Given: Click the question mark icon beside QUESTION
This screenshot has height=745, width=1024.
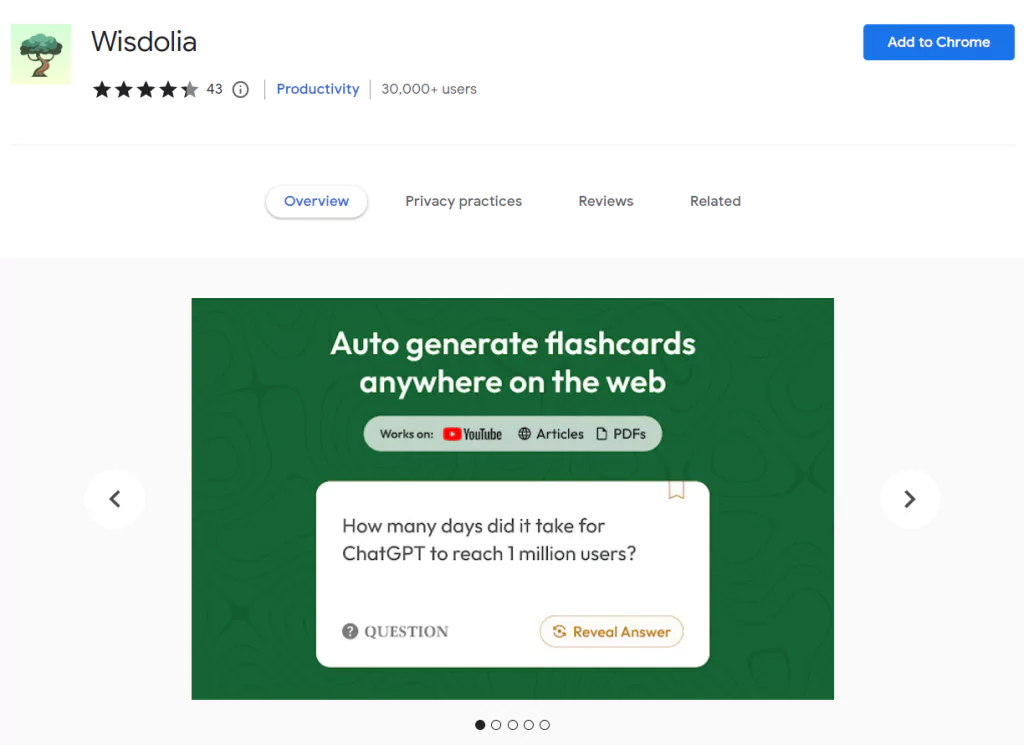Looking at the screenshot, I should click(x=350, y=631).
